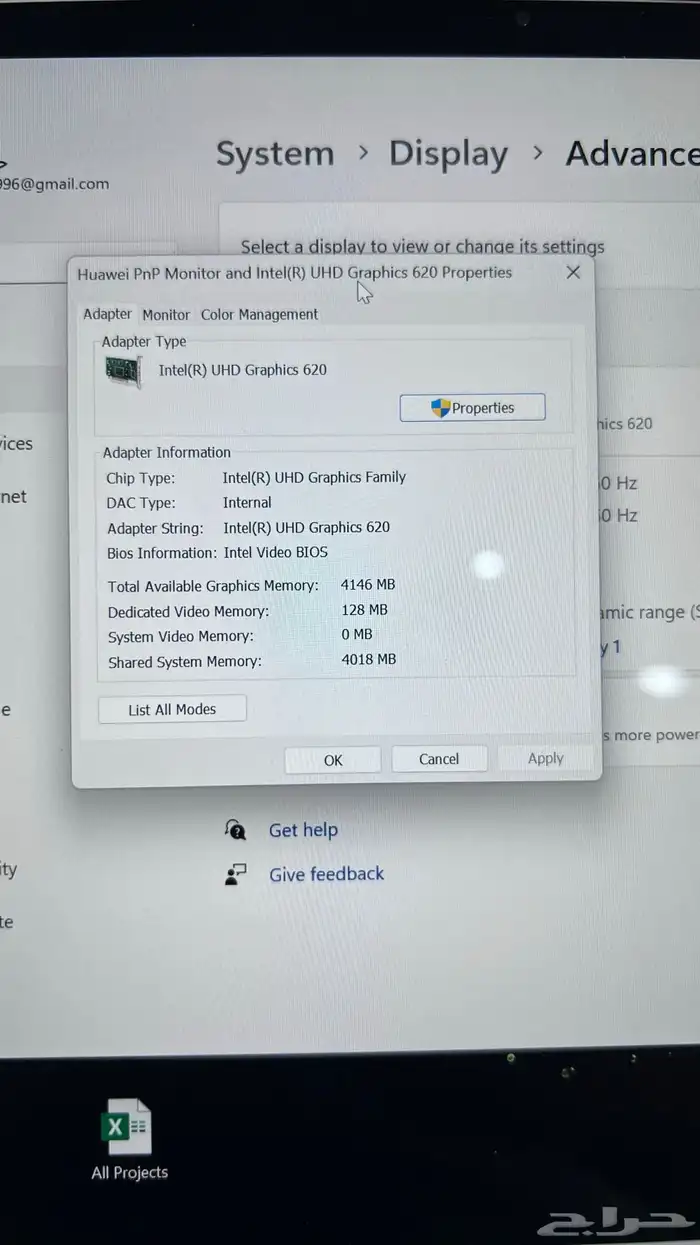Screen dimensions: 700x1245
Task: Open the Color Management tab
Action: (259, 315)
